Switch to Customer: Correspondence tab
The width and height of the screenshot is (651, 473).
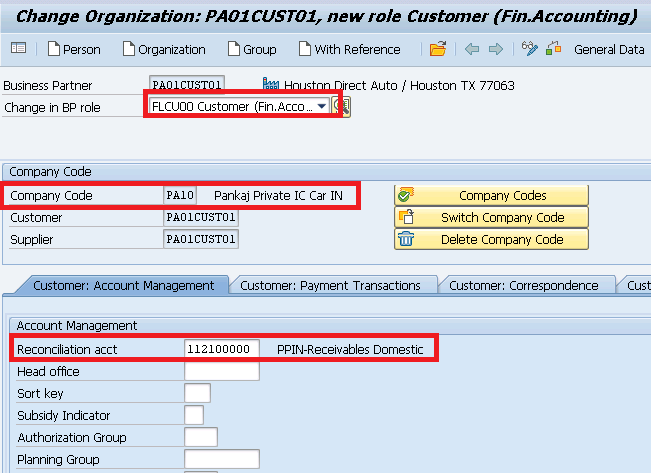click(523, 286)
